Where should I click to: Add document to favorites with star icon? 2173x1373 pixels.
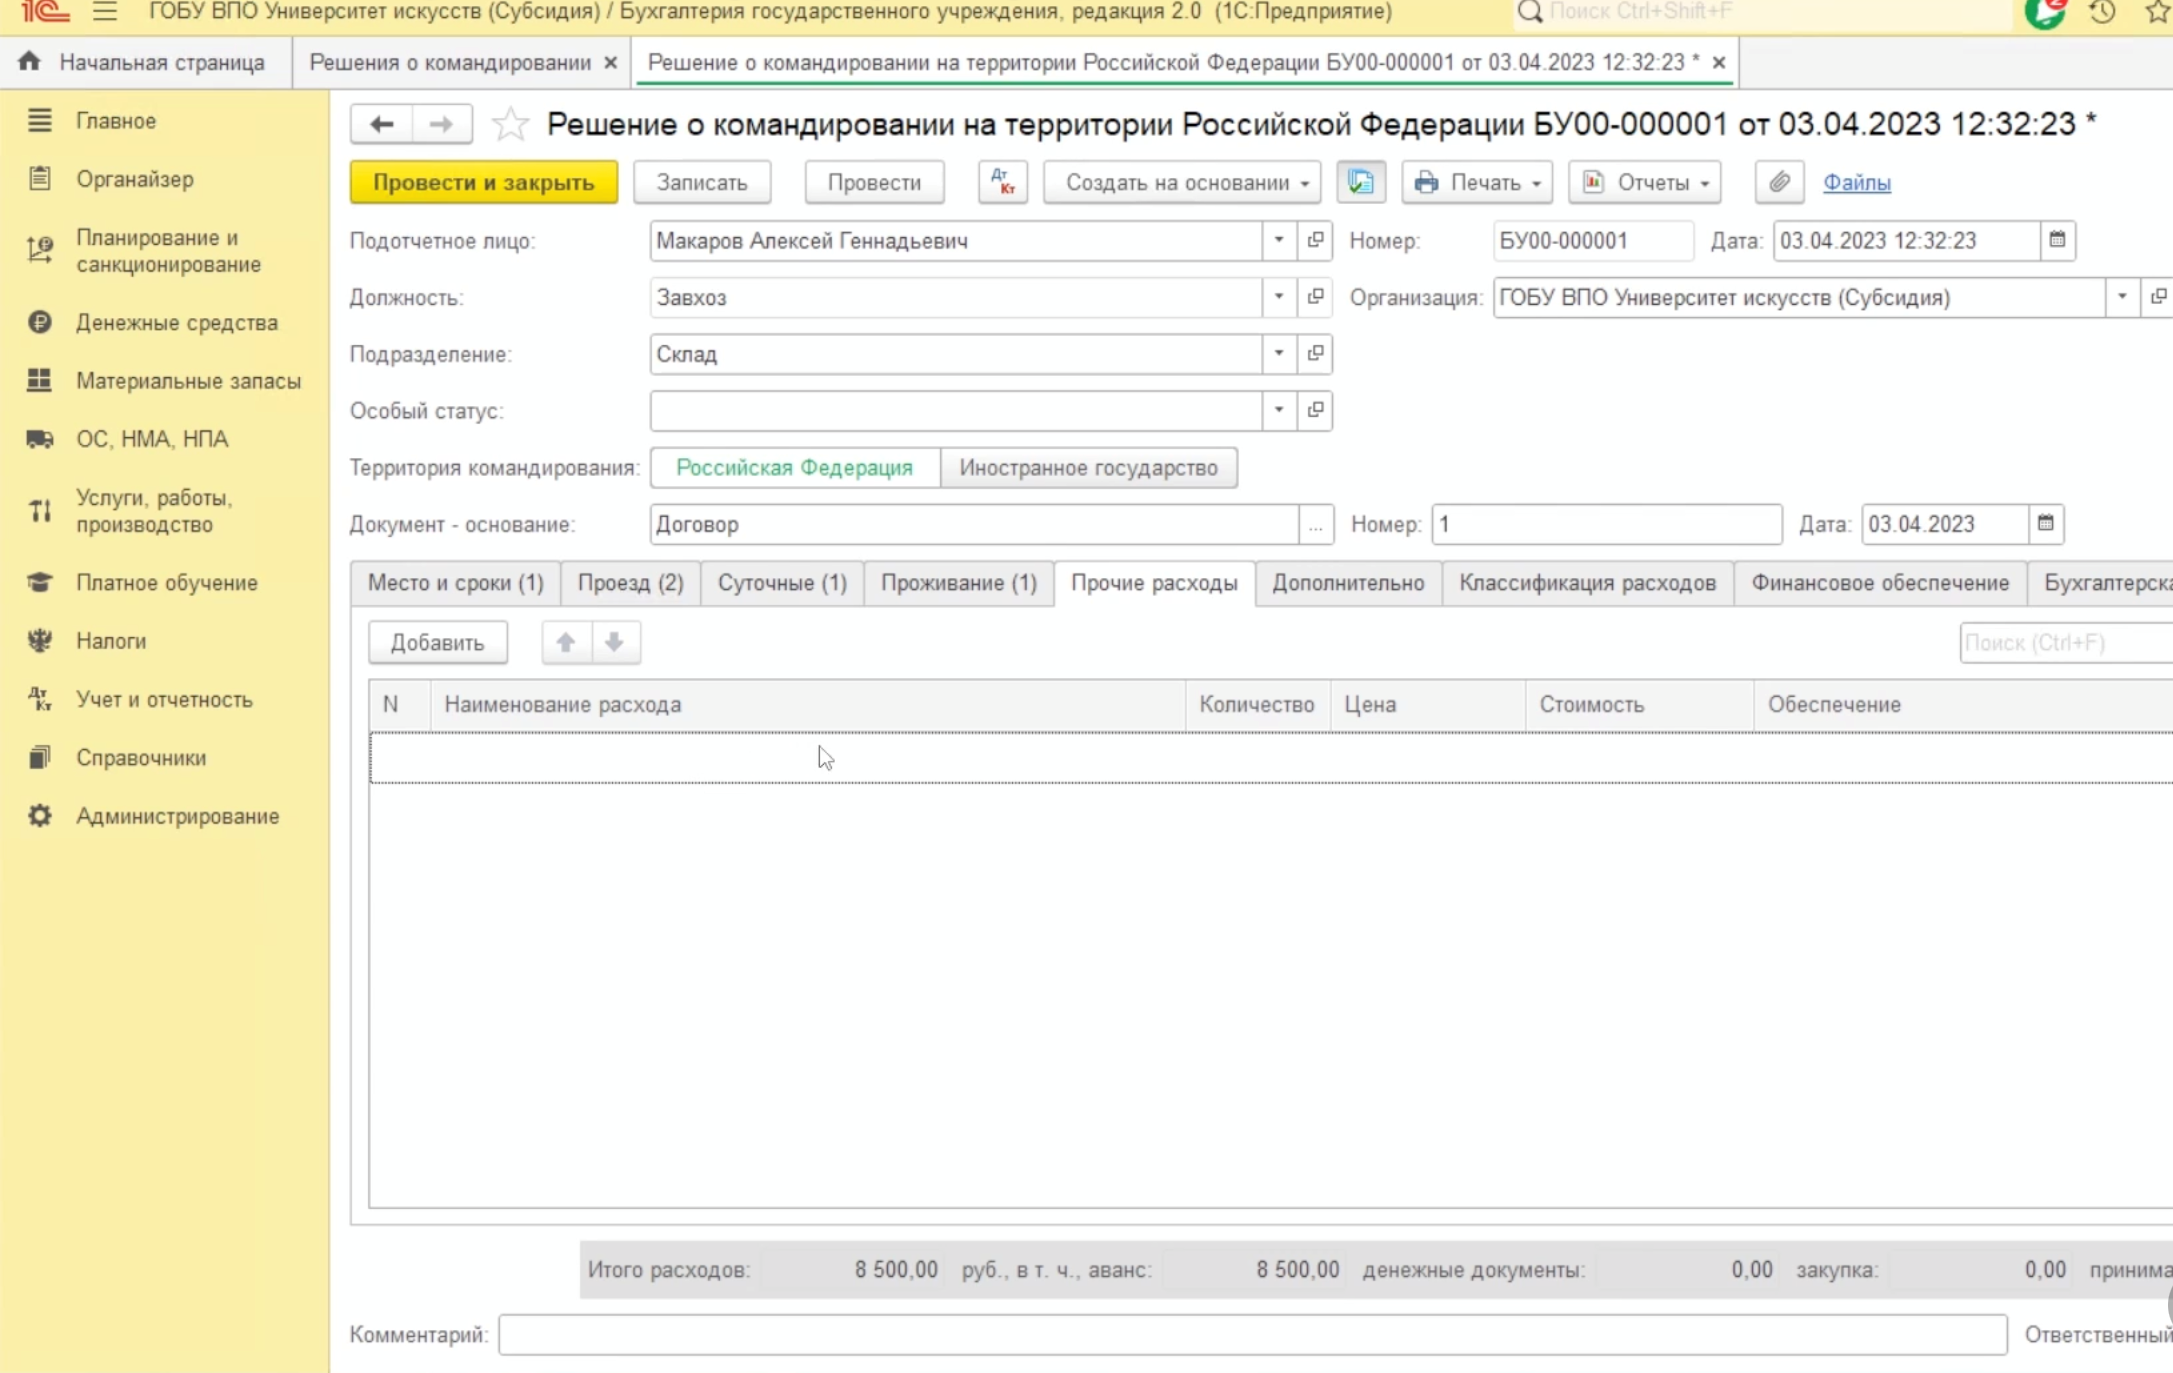pyautogui.click(x=510, y=124)
